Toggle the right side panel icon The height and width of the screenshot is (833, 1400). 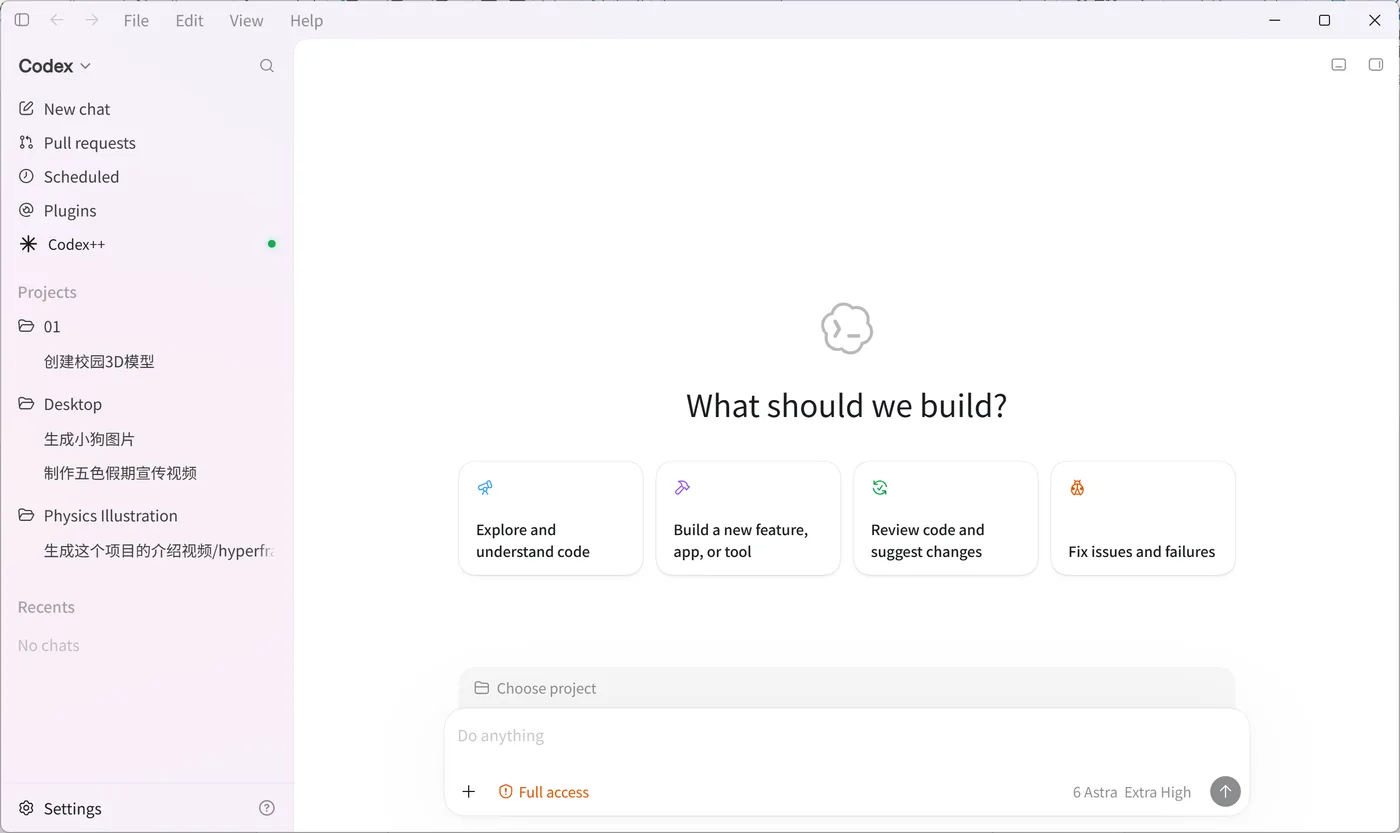(x=1376, y=65)
